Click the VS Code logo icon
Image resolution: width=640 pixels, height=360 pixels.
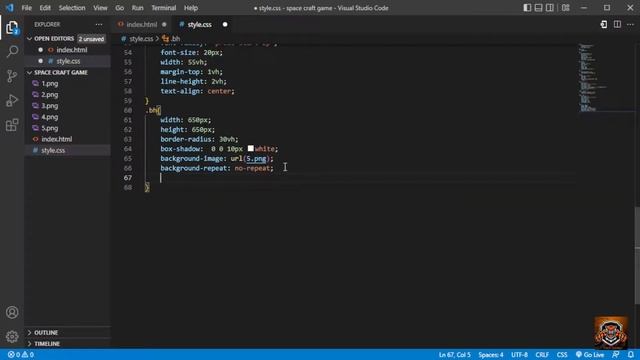click(9, 8)
